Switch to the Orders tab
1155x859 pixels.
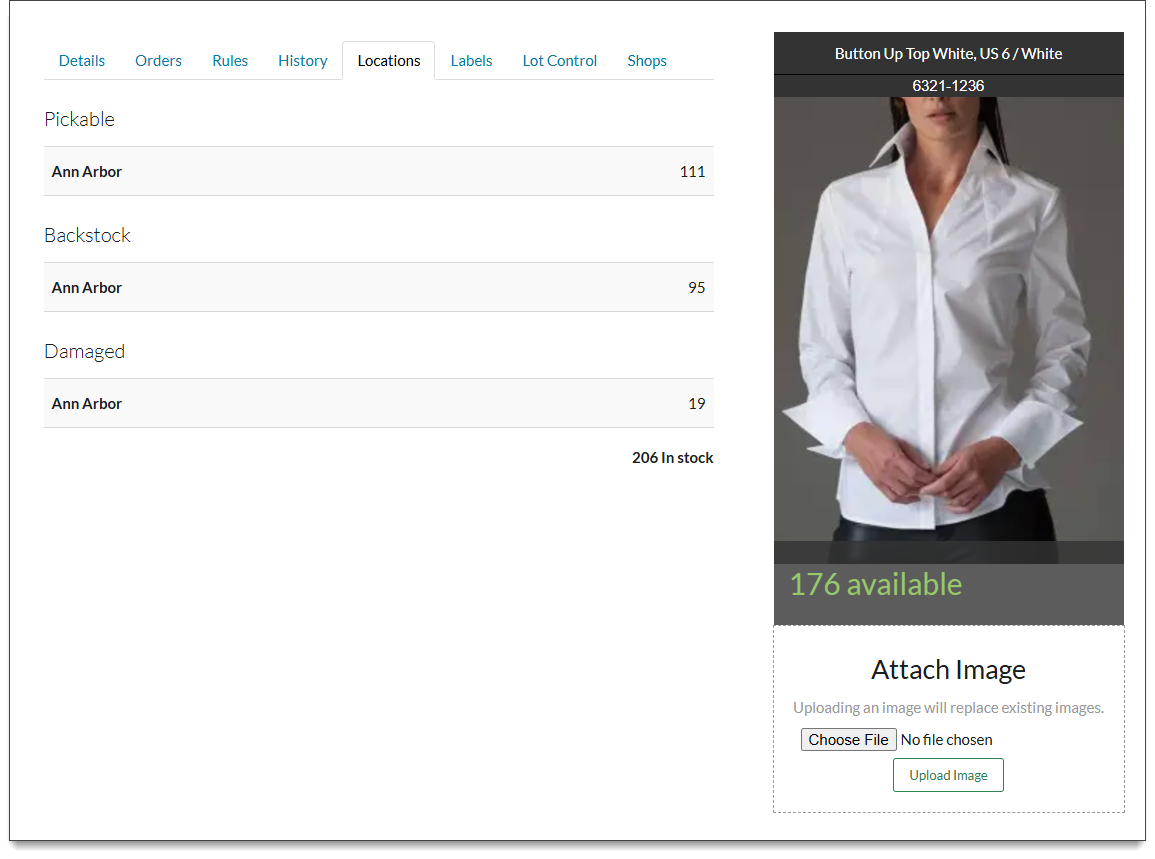[158, 61]
